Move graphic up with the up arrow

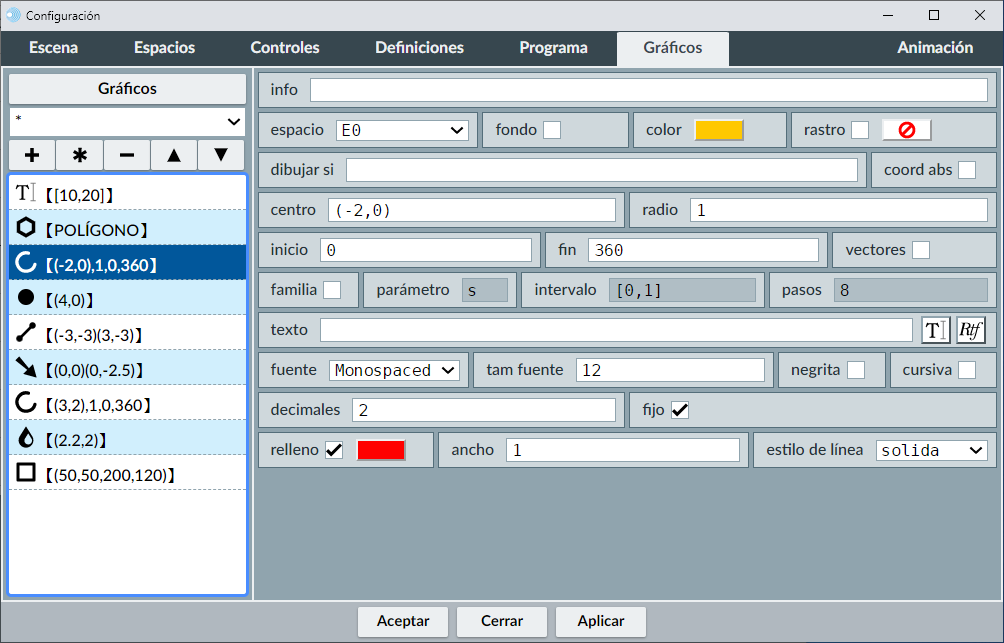pyautogui.click(x=174, y=155)
